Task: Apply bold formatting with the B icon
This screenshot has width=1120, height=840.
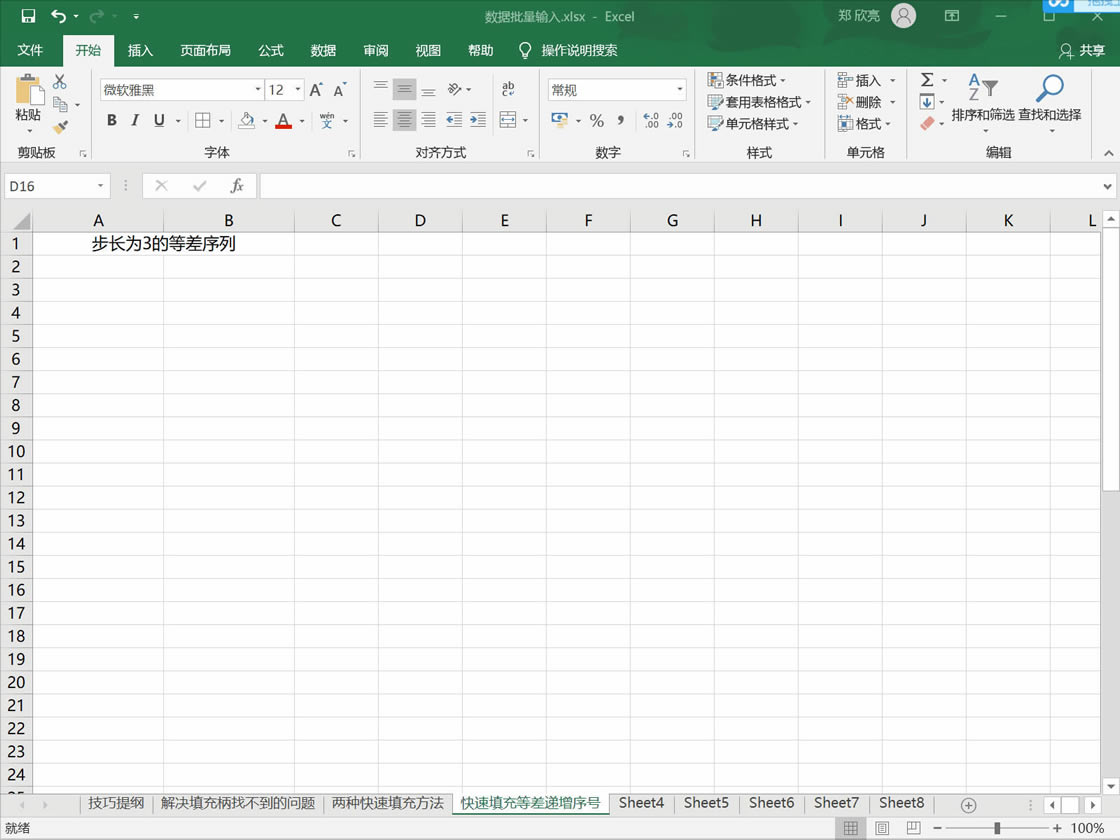Action: click(111, 120)
